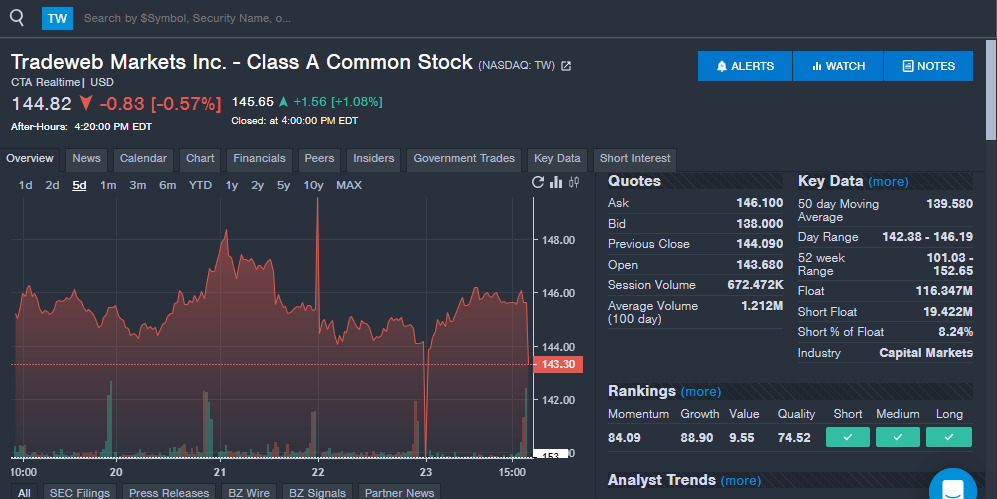The image size is (997, 499).
Task: Open the NOTES button
Action: point(928,66)
